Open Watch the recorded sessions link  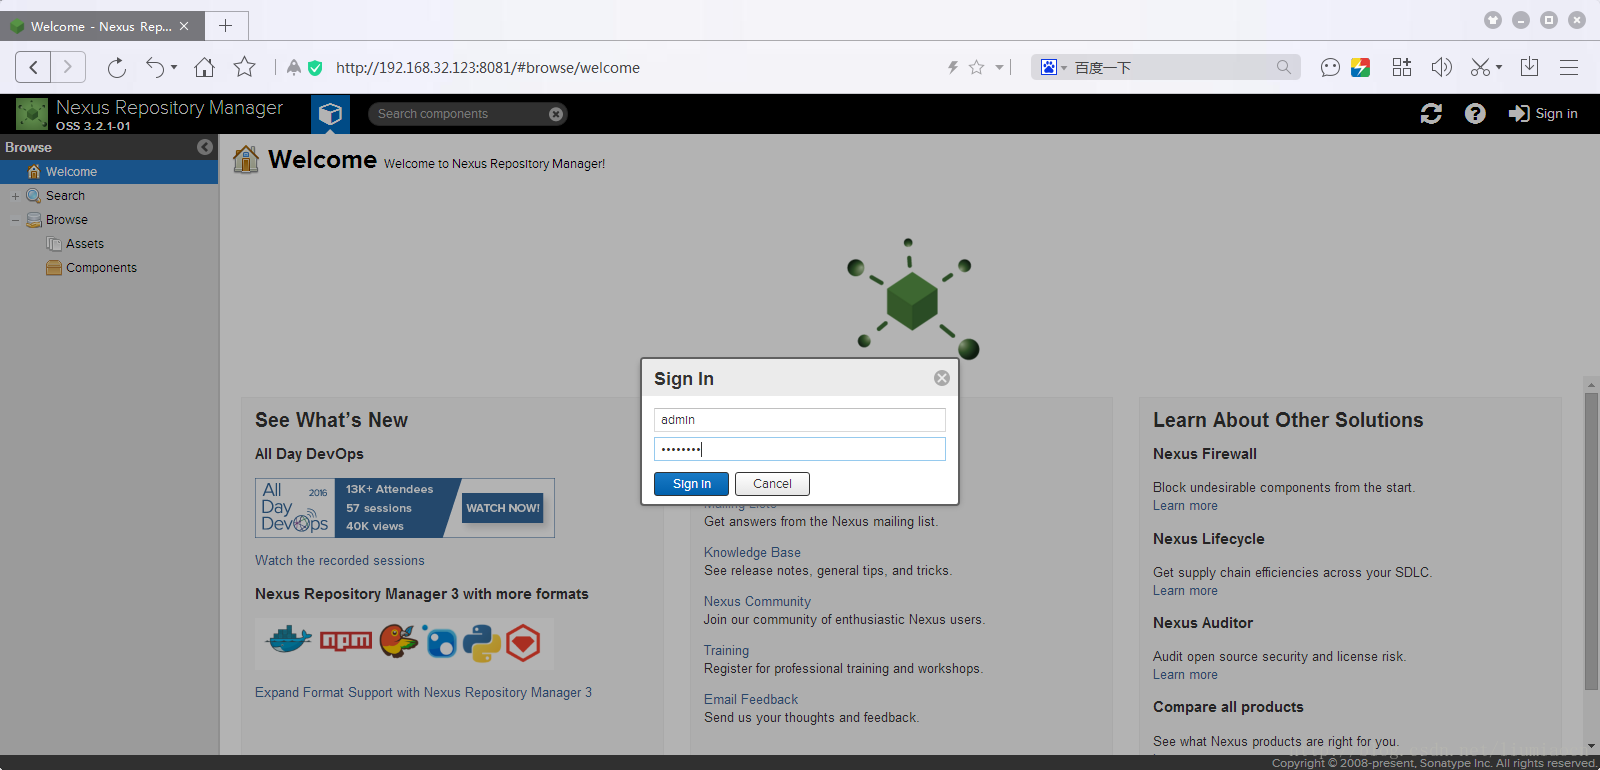tap(340, 561)
